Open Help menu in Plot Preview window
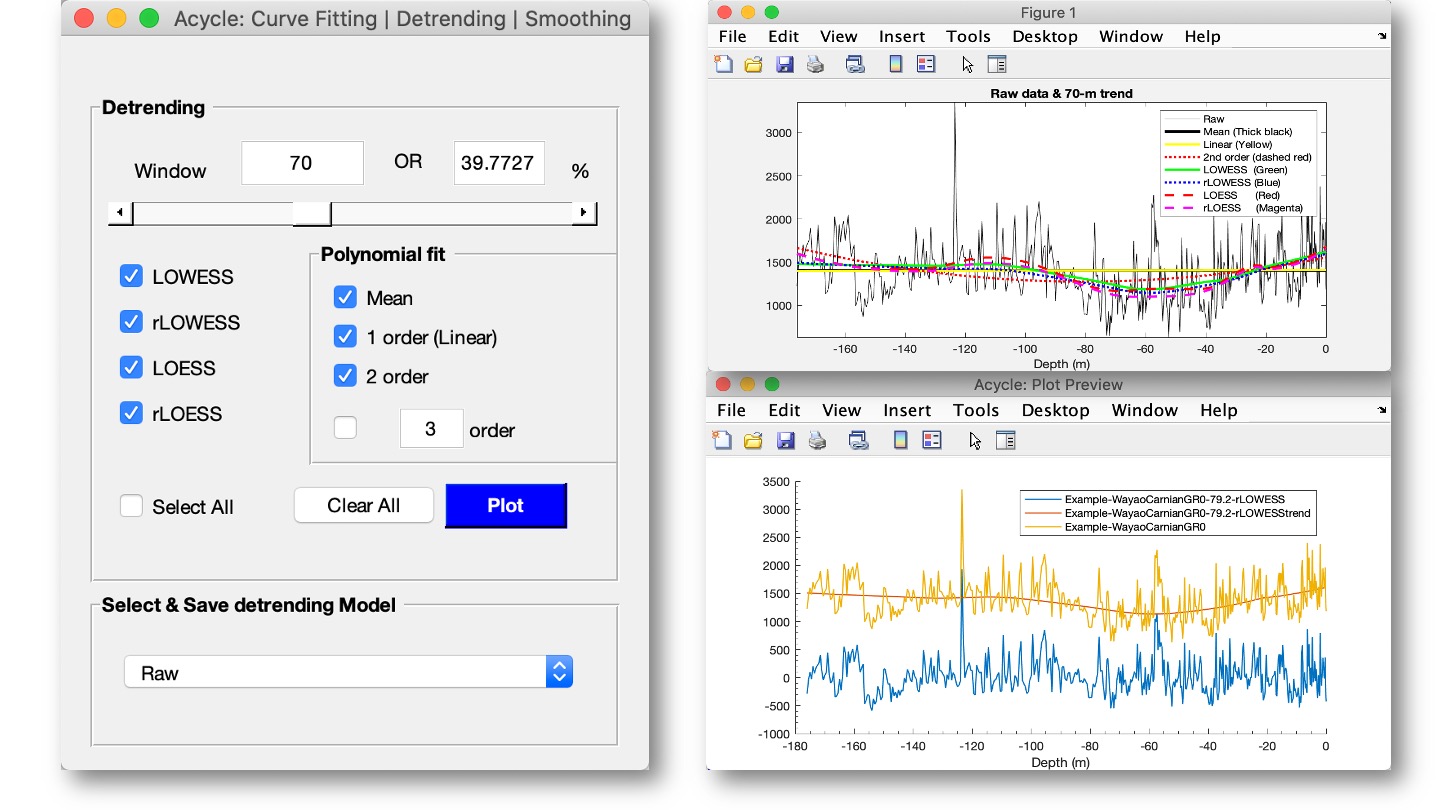This screenshot has height=810, width=1440. click(1219, 410)
